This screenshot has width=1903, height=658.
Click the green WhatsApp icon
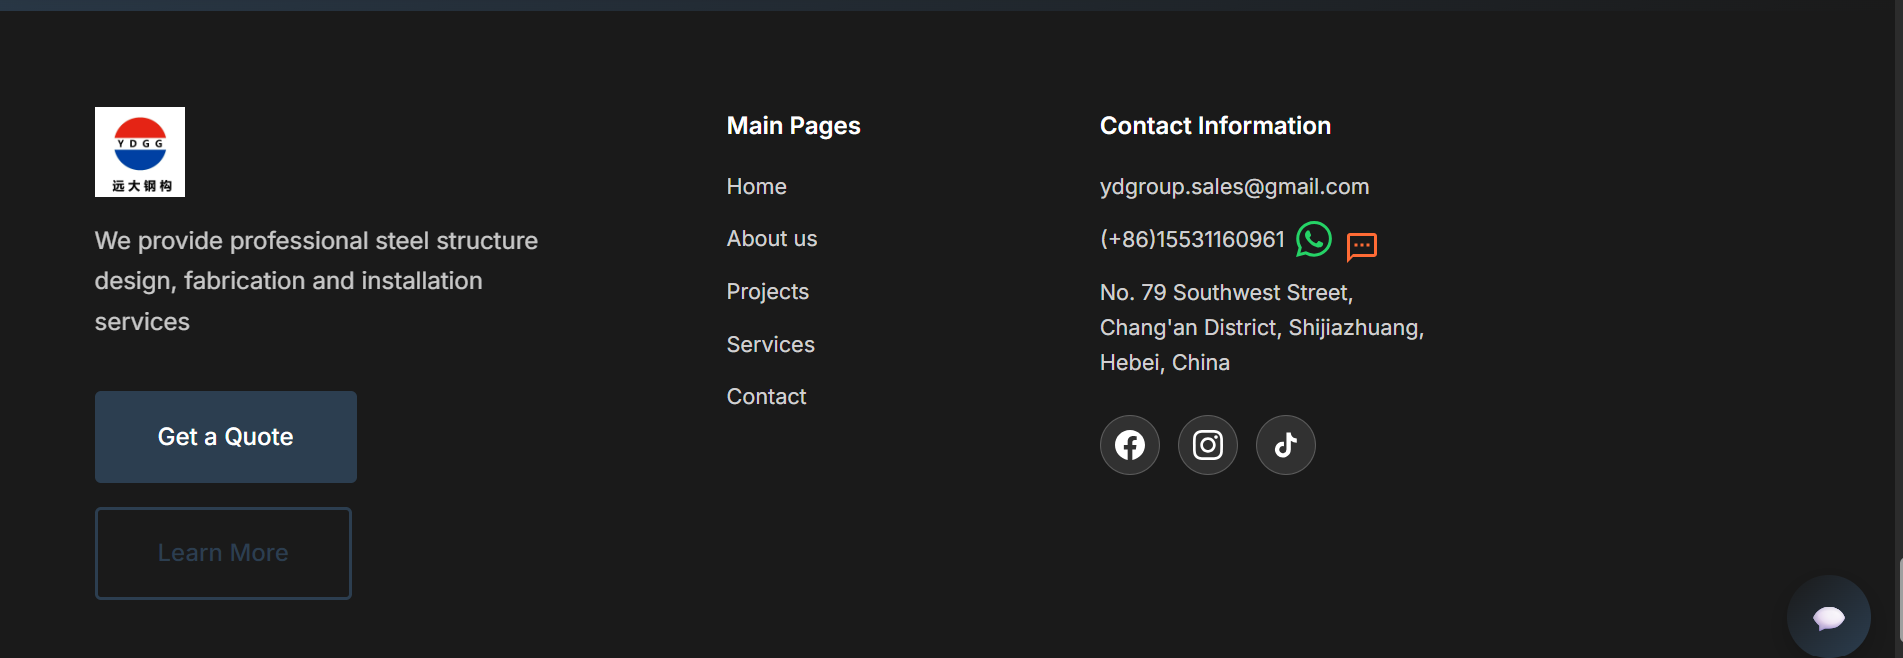pos(1314,240)
